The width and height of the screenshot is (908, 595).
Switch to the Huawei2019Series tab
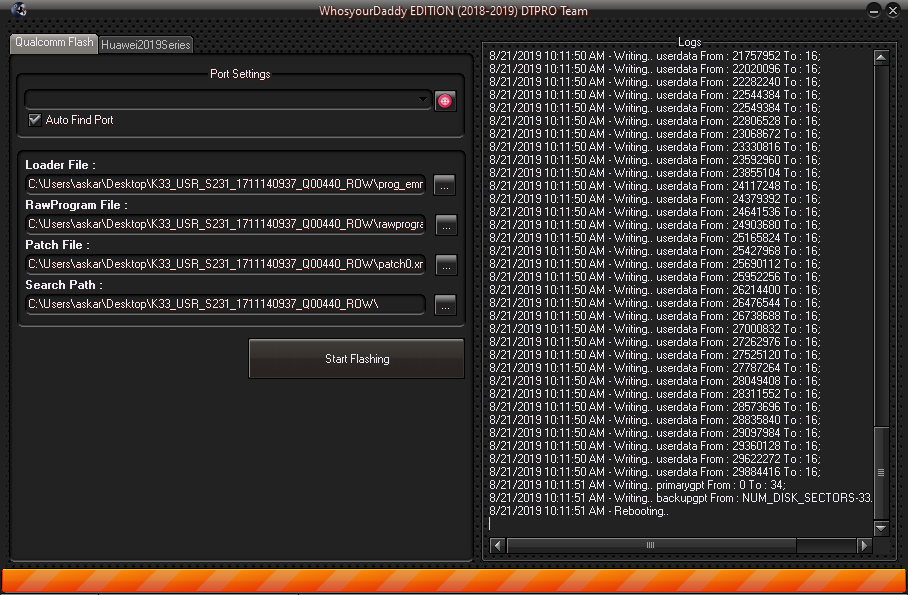145,45
